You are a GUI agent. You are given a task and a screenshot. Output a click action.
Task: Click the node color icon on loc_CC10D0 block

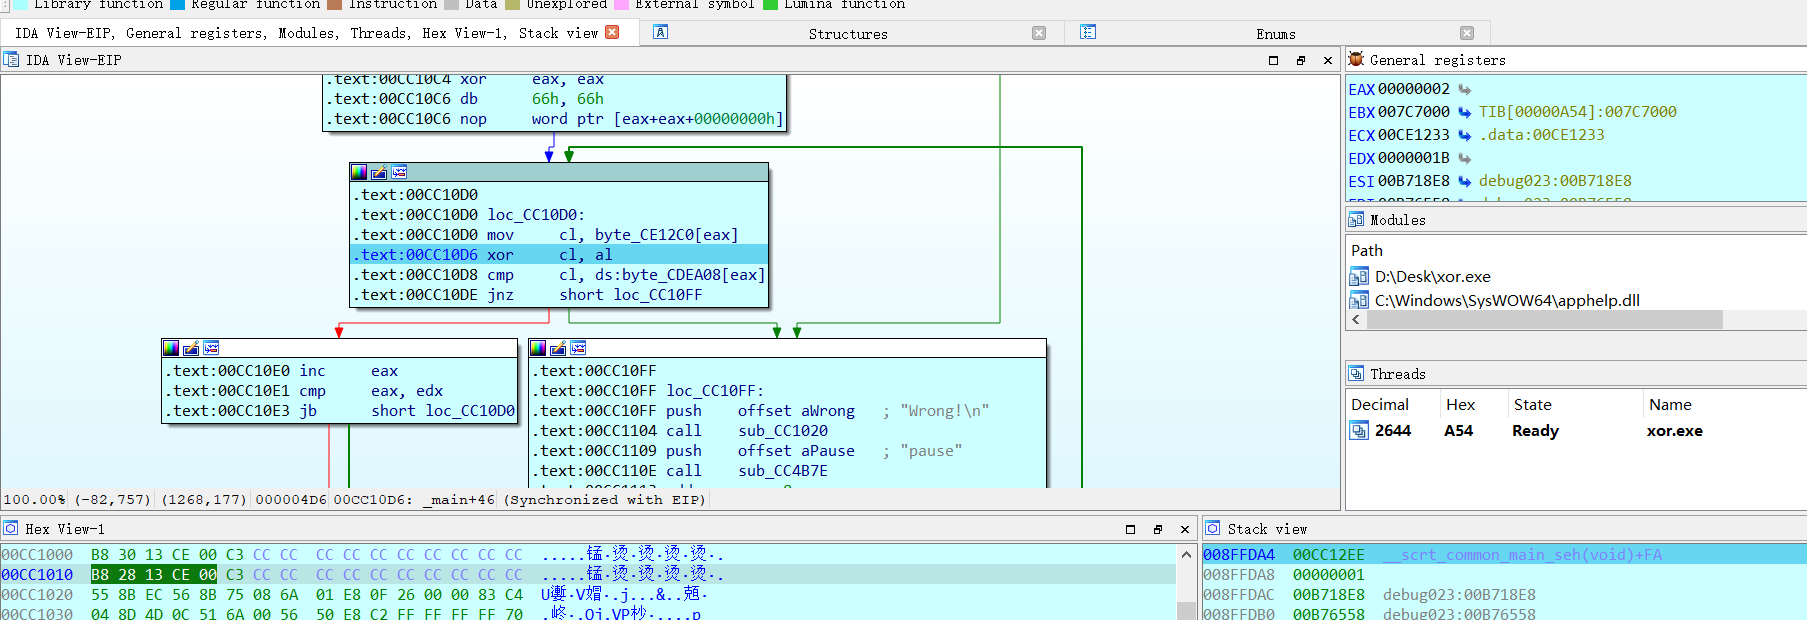(x=359, y=172)
